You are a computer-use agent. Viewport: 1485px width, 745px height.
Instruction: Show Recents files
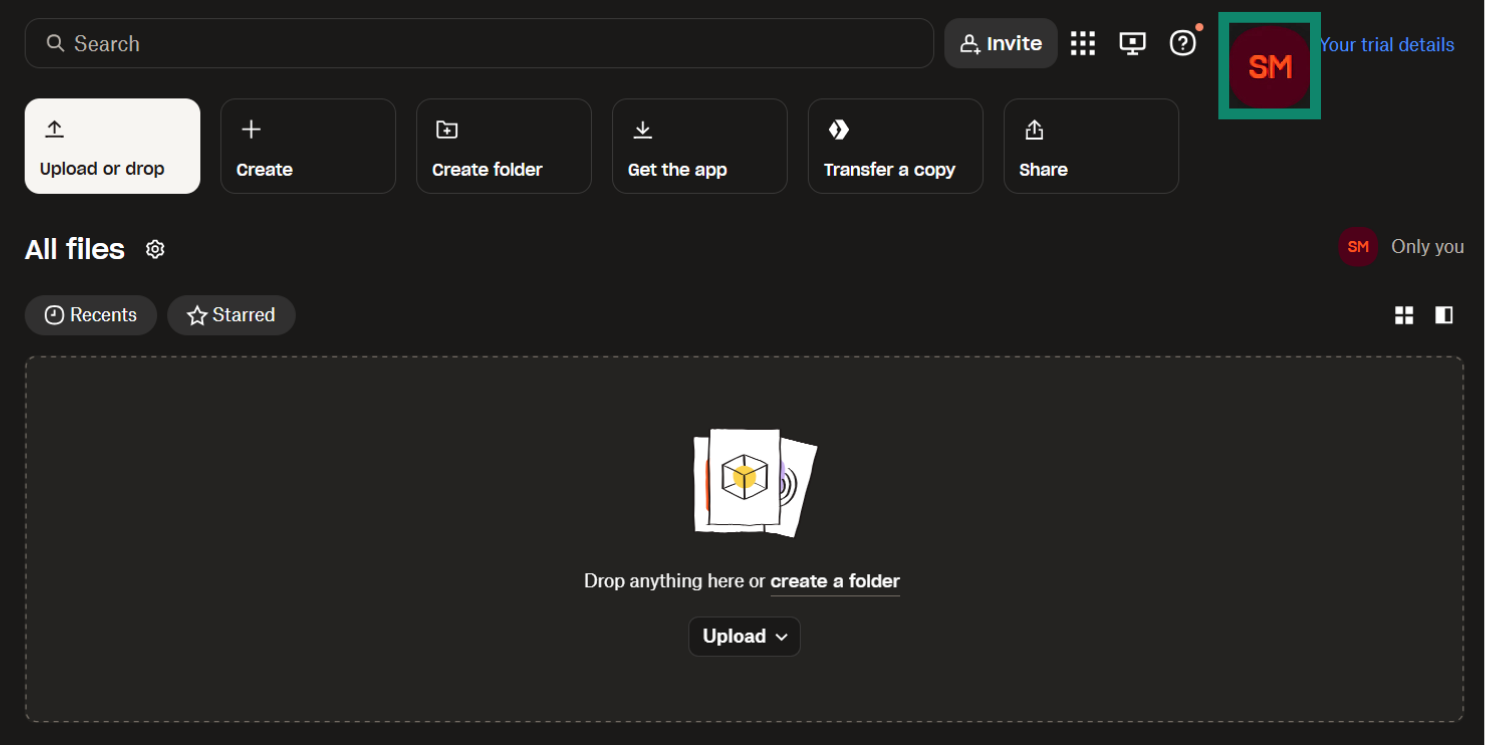(91, 315)
